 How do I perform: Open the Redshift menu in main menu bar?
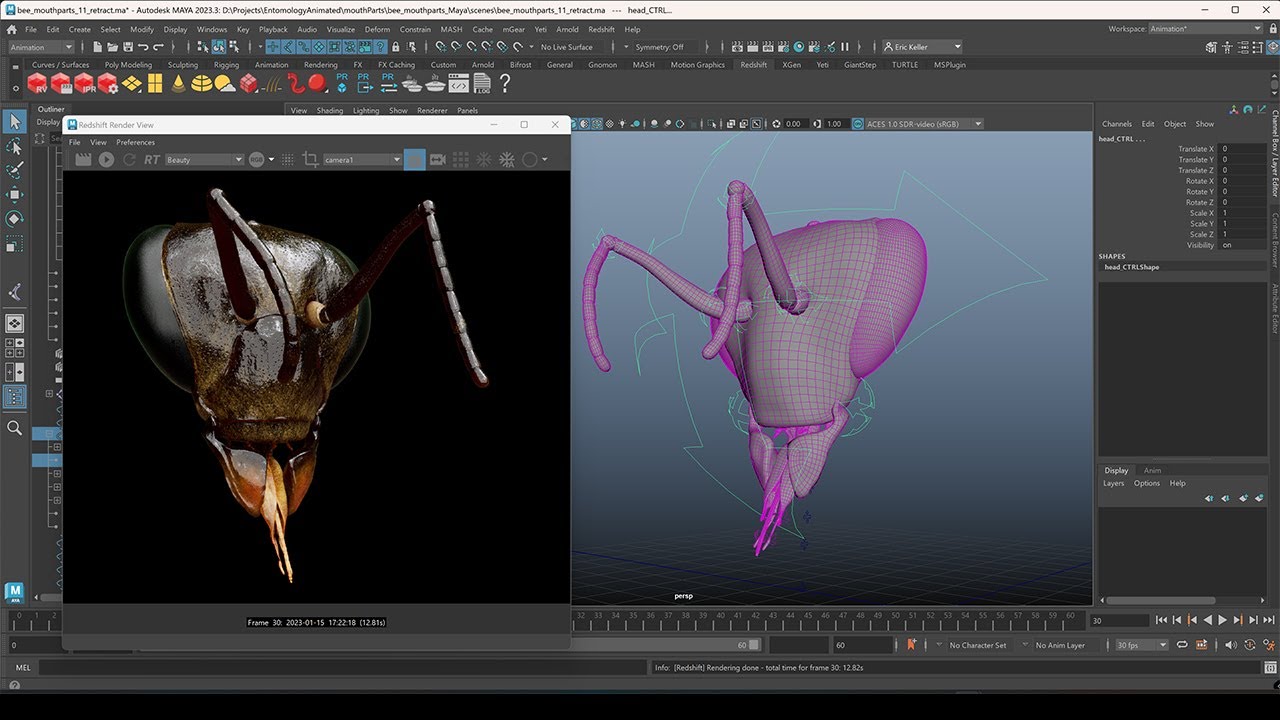pos(601,29)
